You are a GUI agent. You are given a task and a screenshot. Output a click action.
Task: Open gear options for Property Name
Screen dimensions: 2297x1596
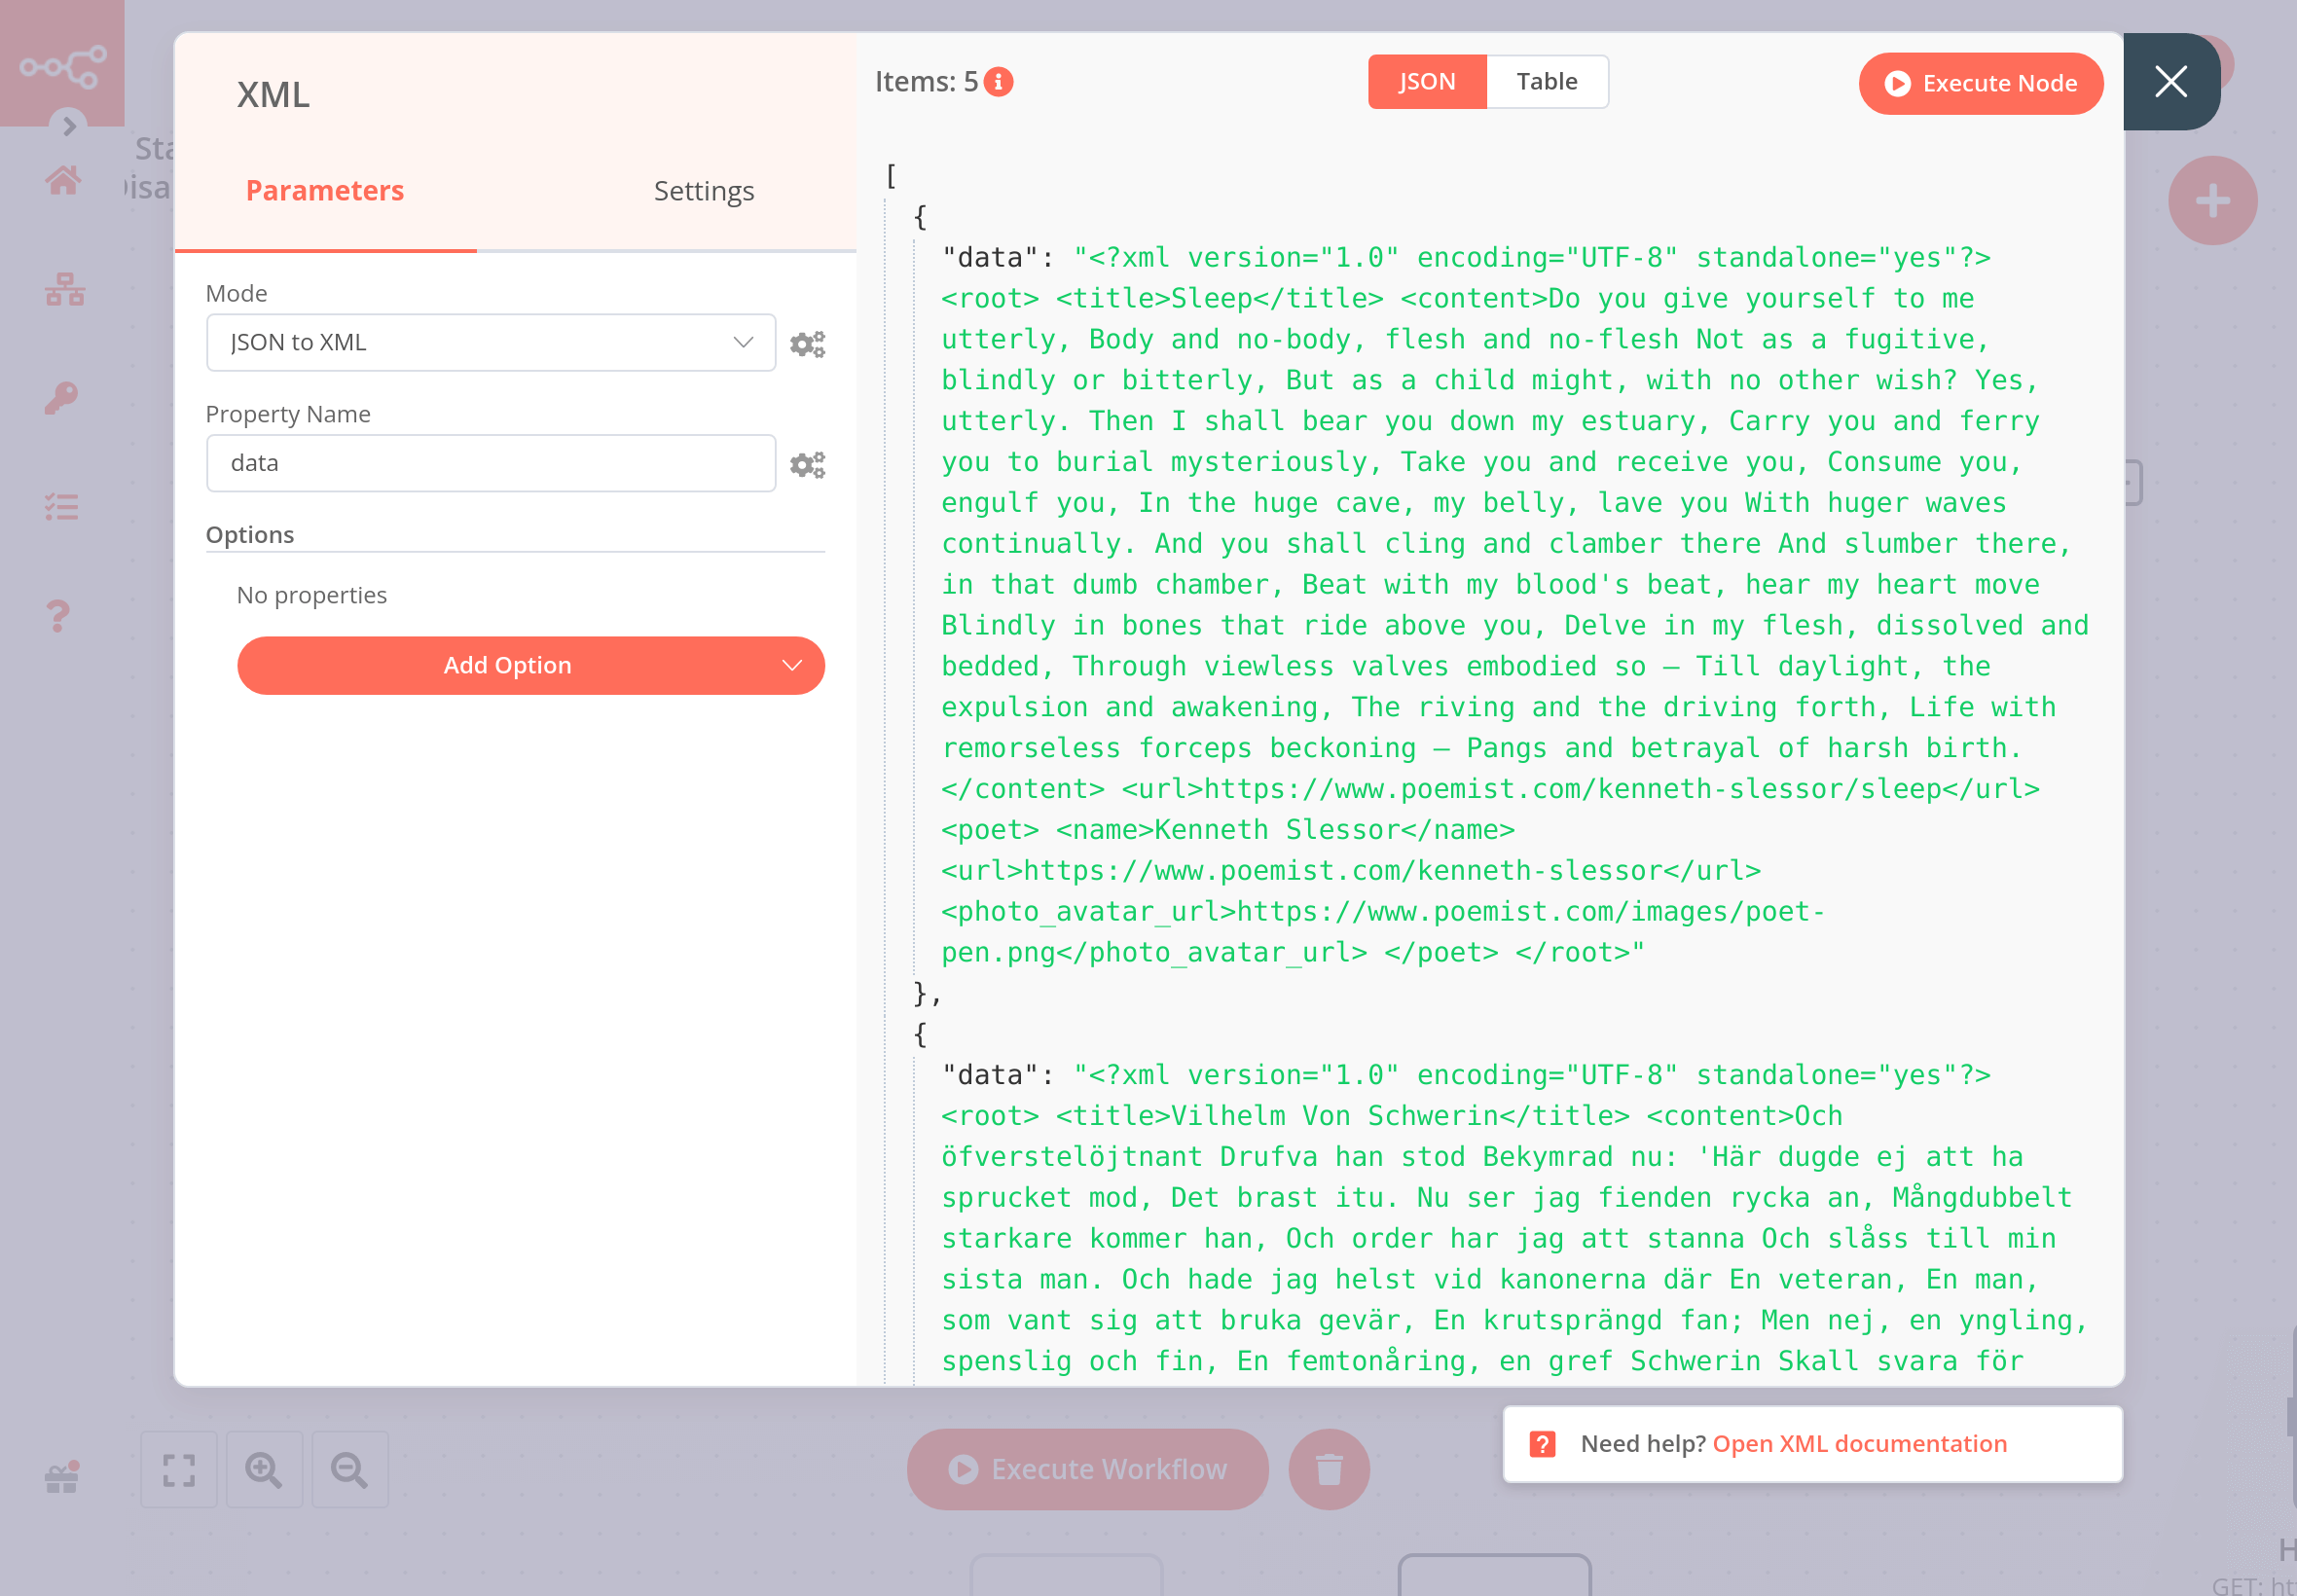tap(807, 465)
